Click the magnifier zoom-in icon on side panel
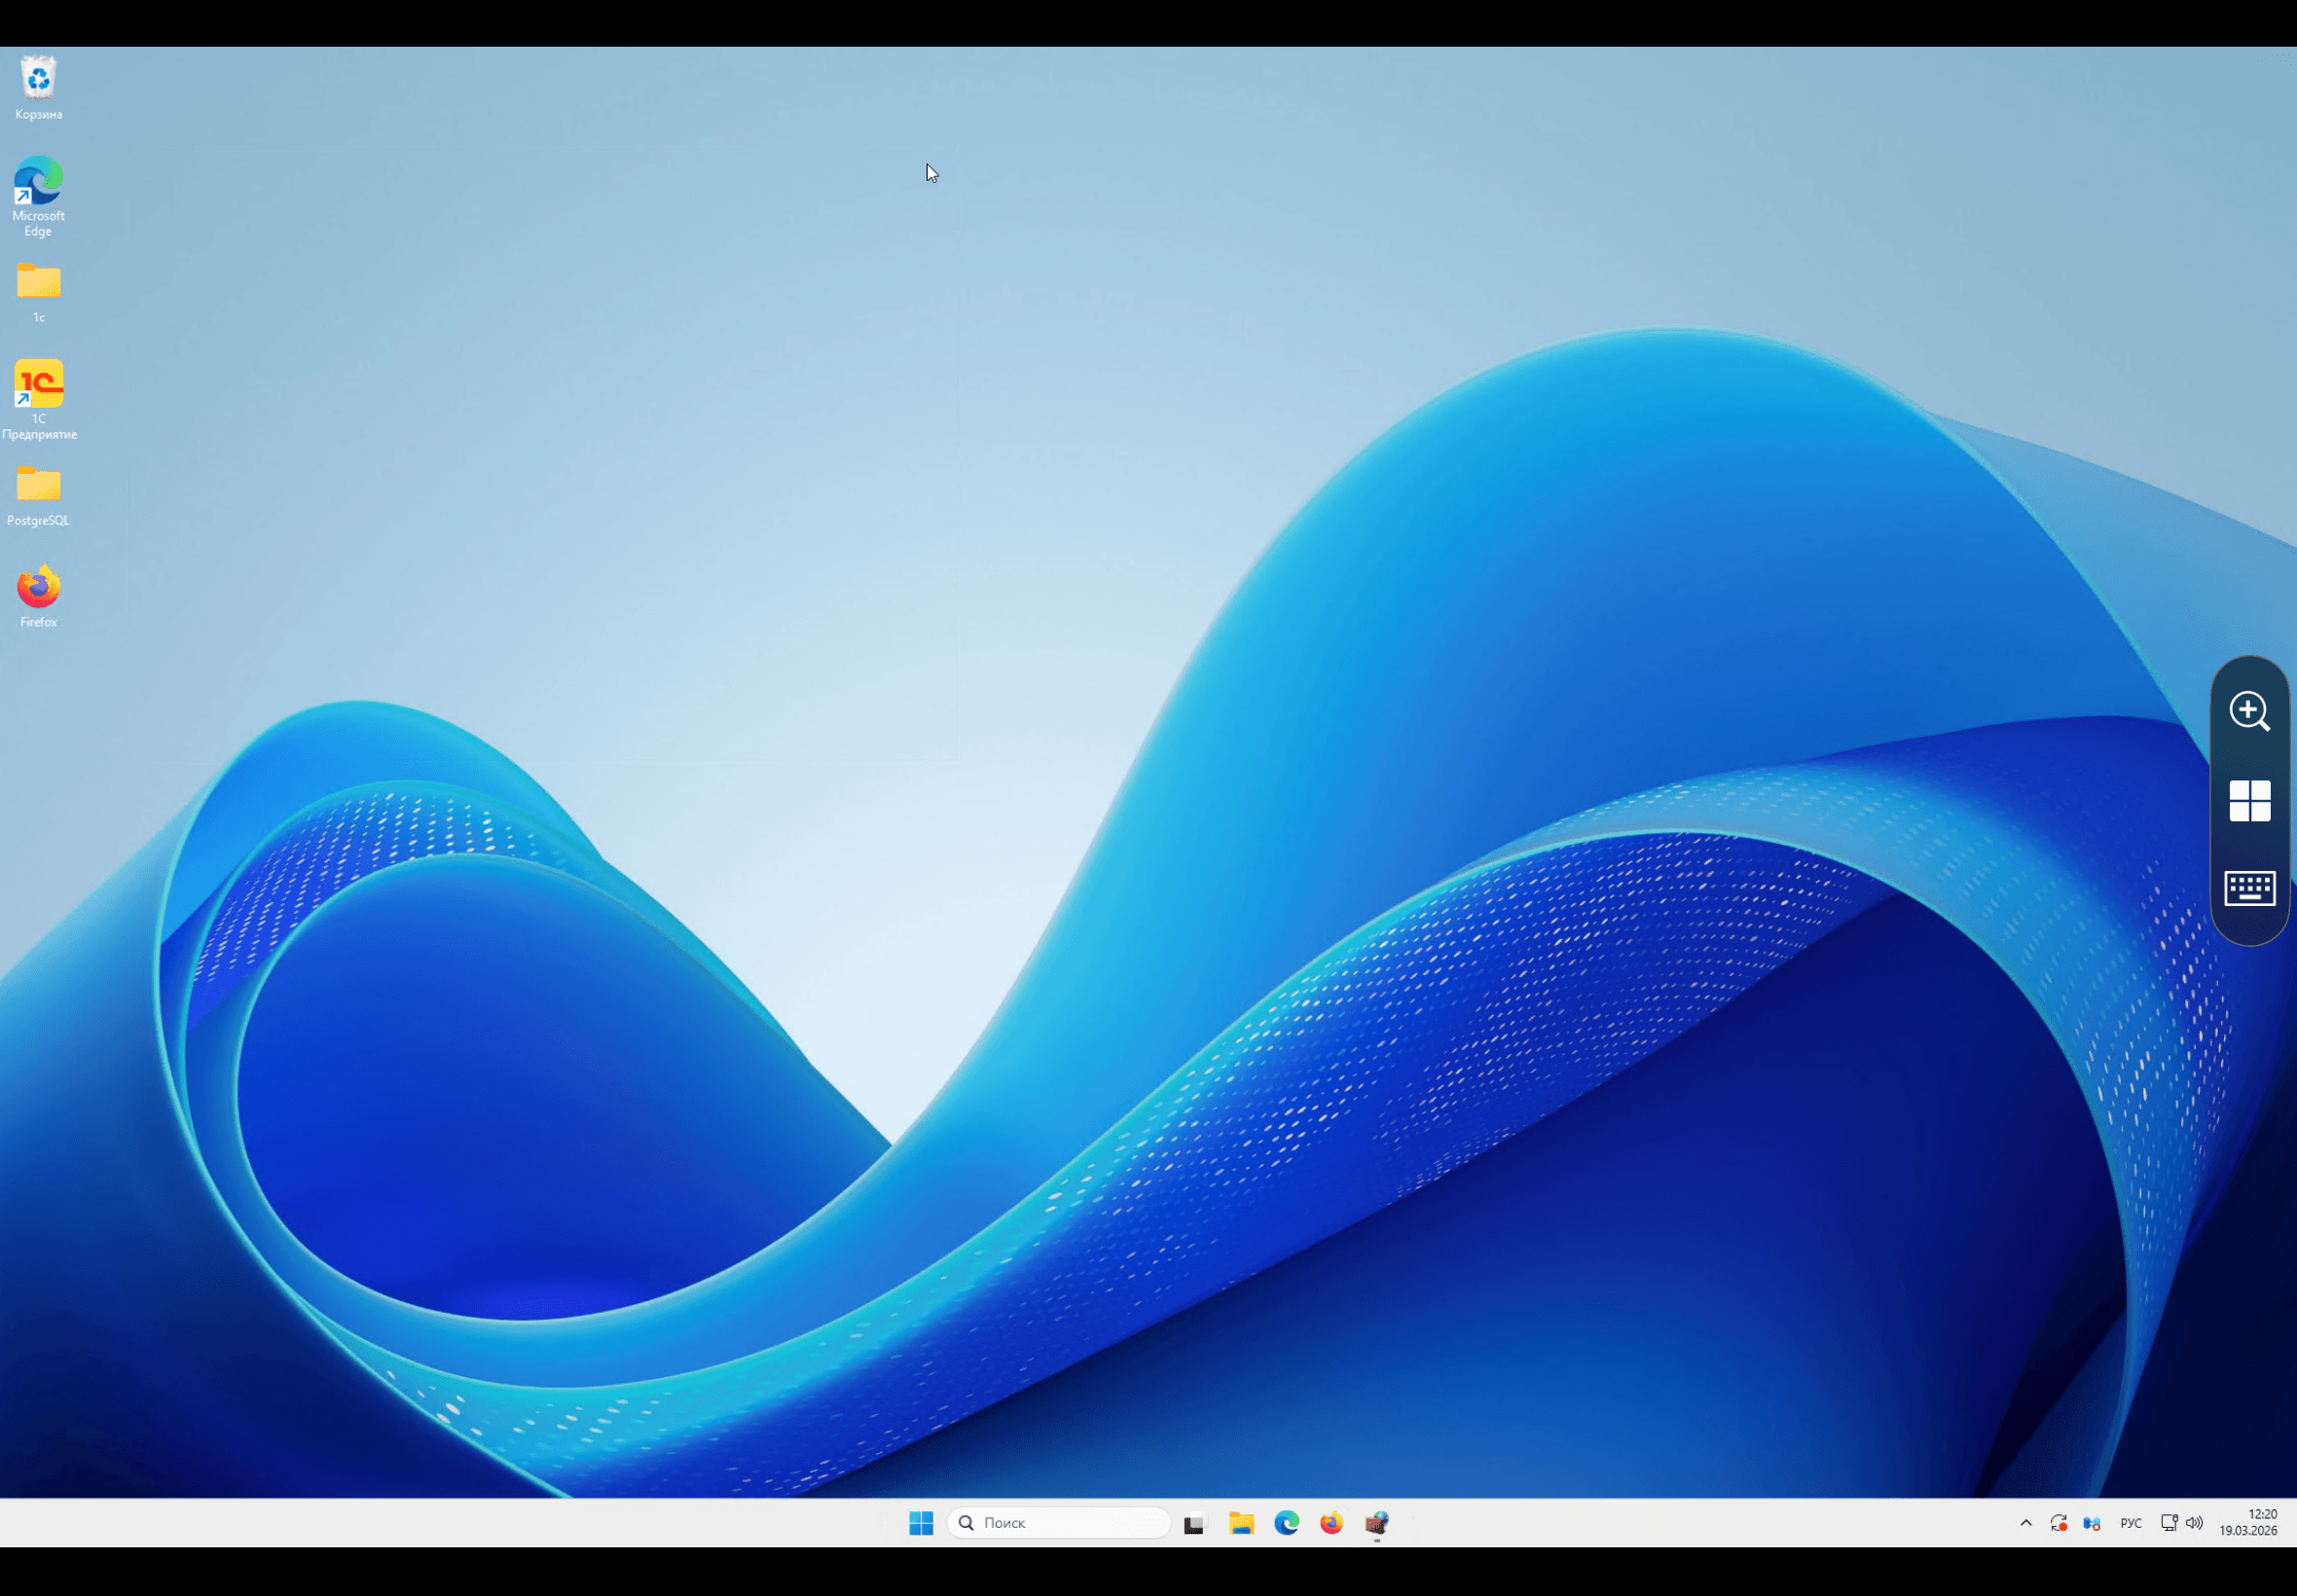2297x1596 pixels. click(2249, 712)
